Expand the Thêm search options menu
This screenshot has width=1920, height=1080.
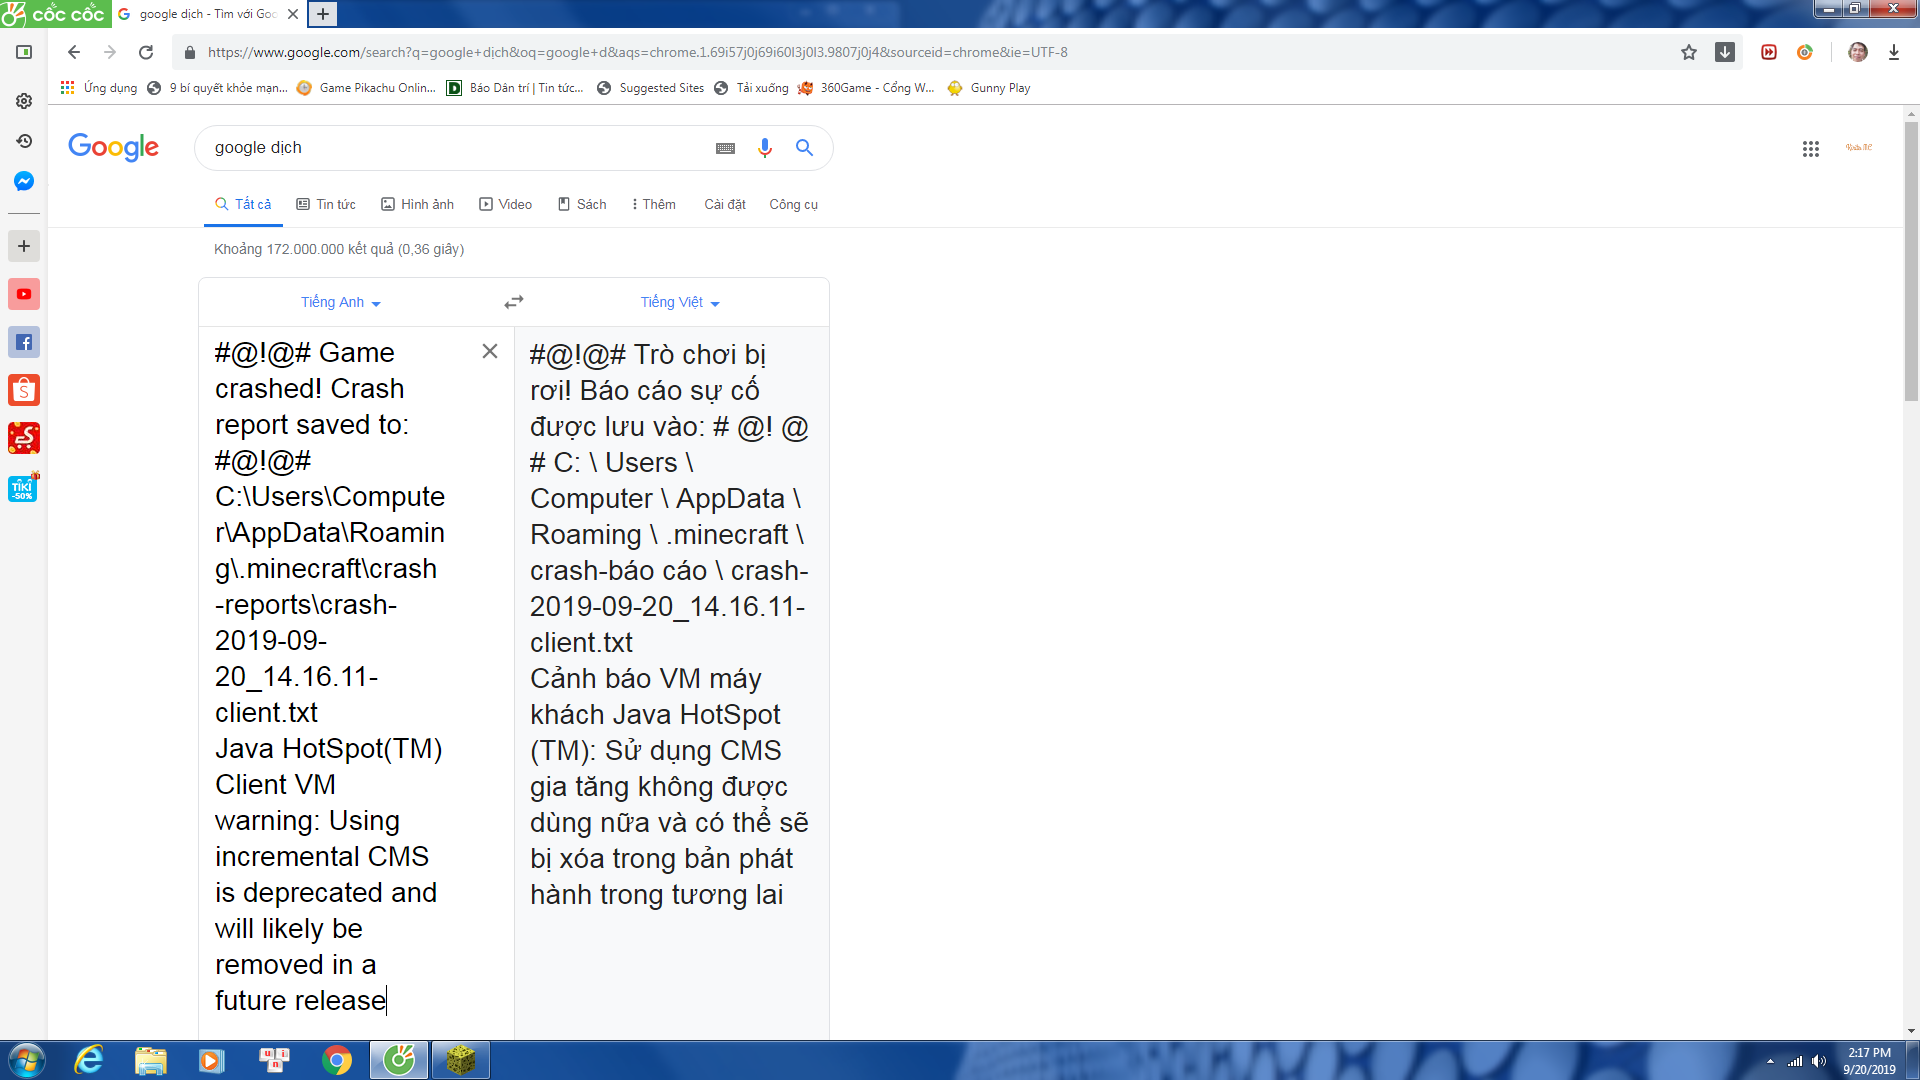pos(654,204)
